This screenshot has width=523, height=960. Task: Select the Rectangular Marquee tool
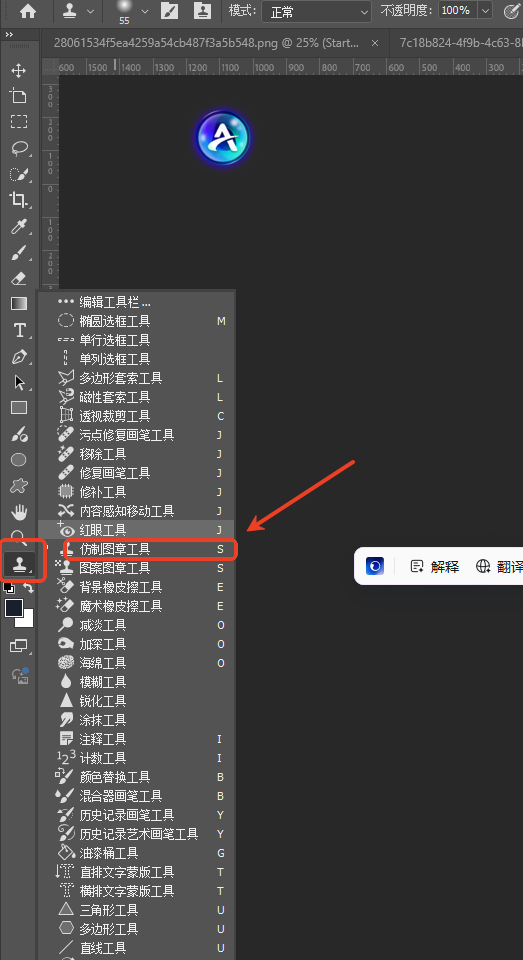19,121
